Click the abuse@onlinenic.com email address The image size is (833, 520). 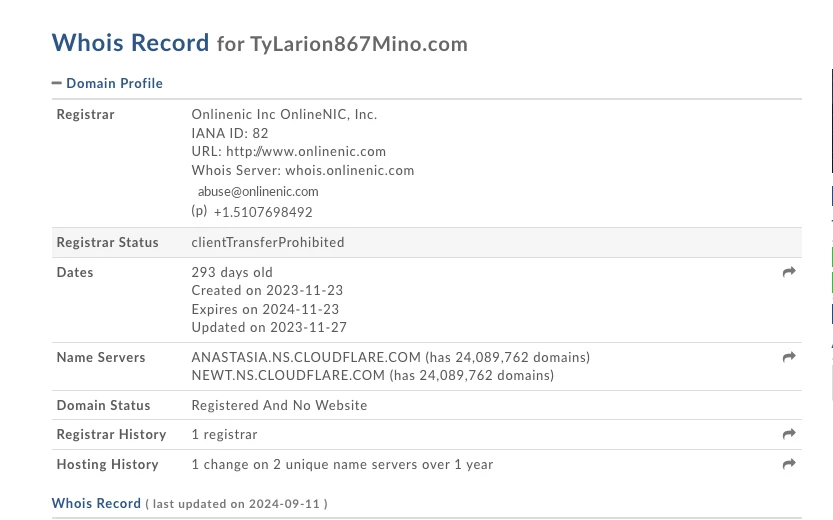[x=258, y=191]
